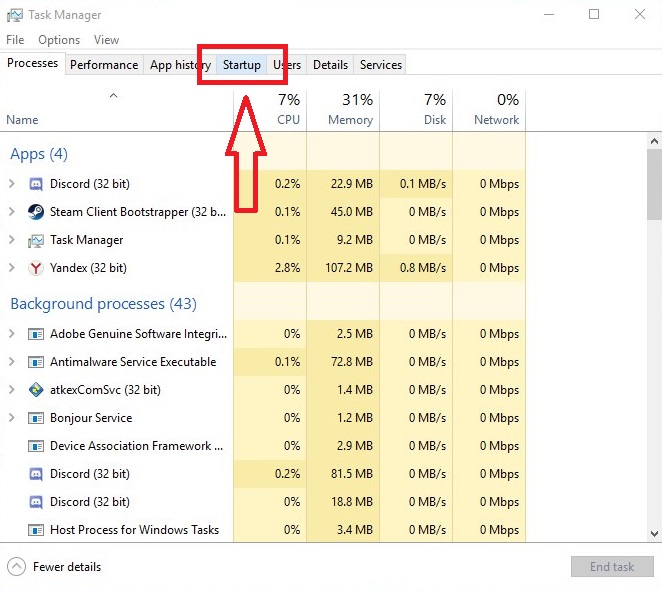
Task: Expand the Bonjour Service entry
Action: 12,418
